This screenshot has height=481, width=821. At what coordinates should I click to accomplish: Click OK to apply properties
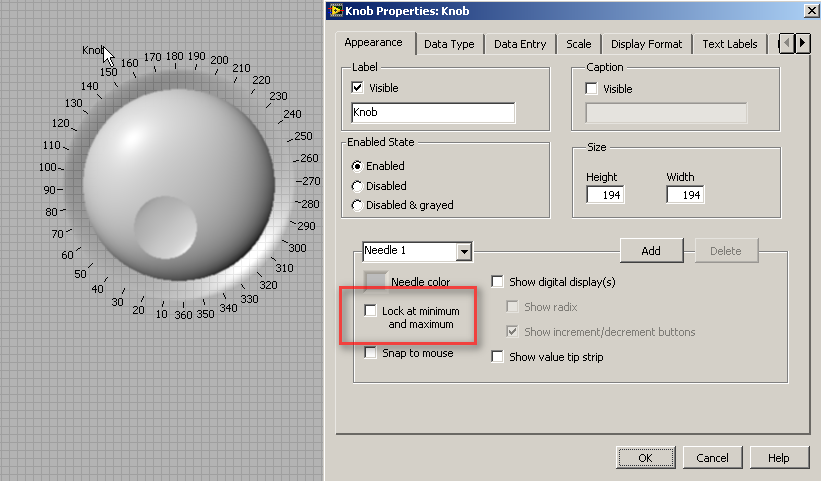(x=646, y=458)
